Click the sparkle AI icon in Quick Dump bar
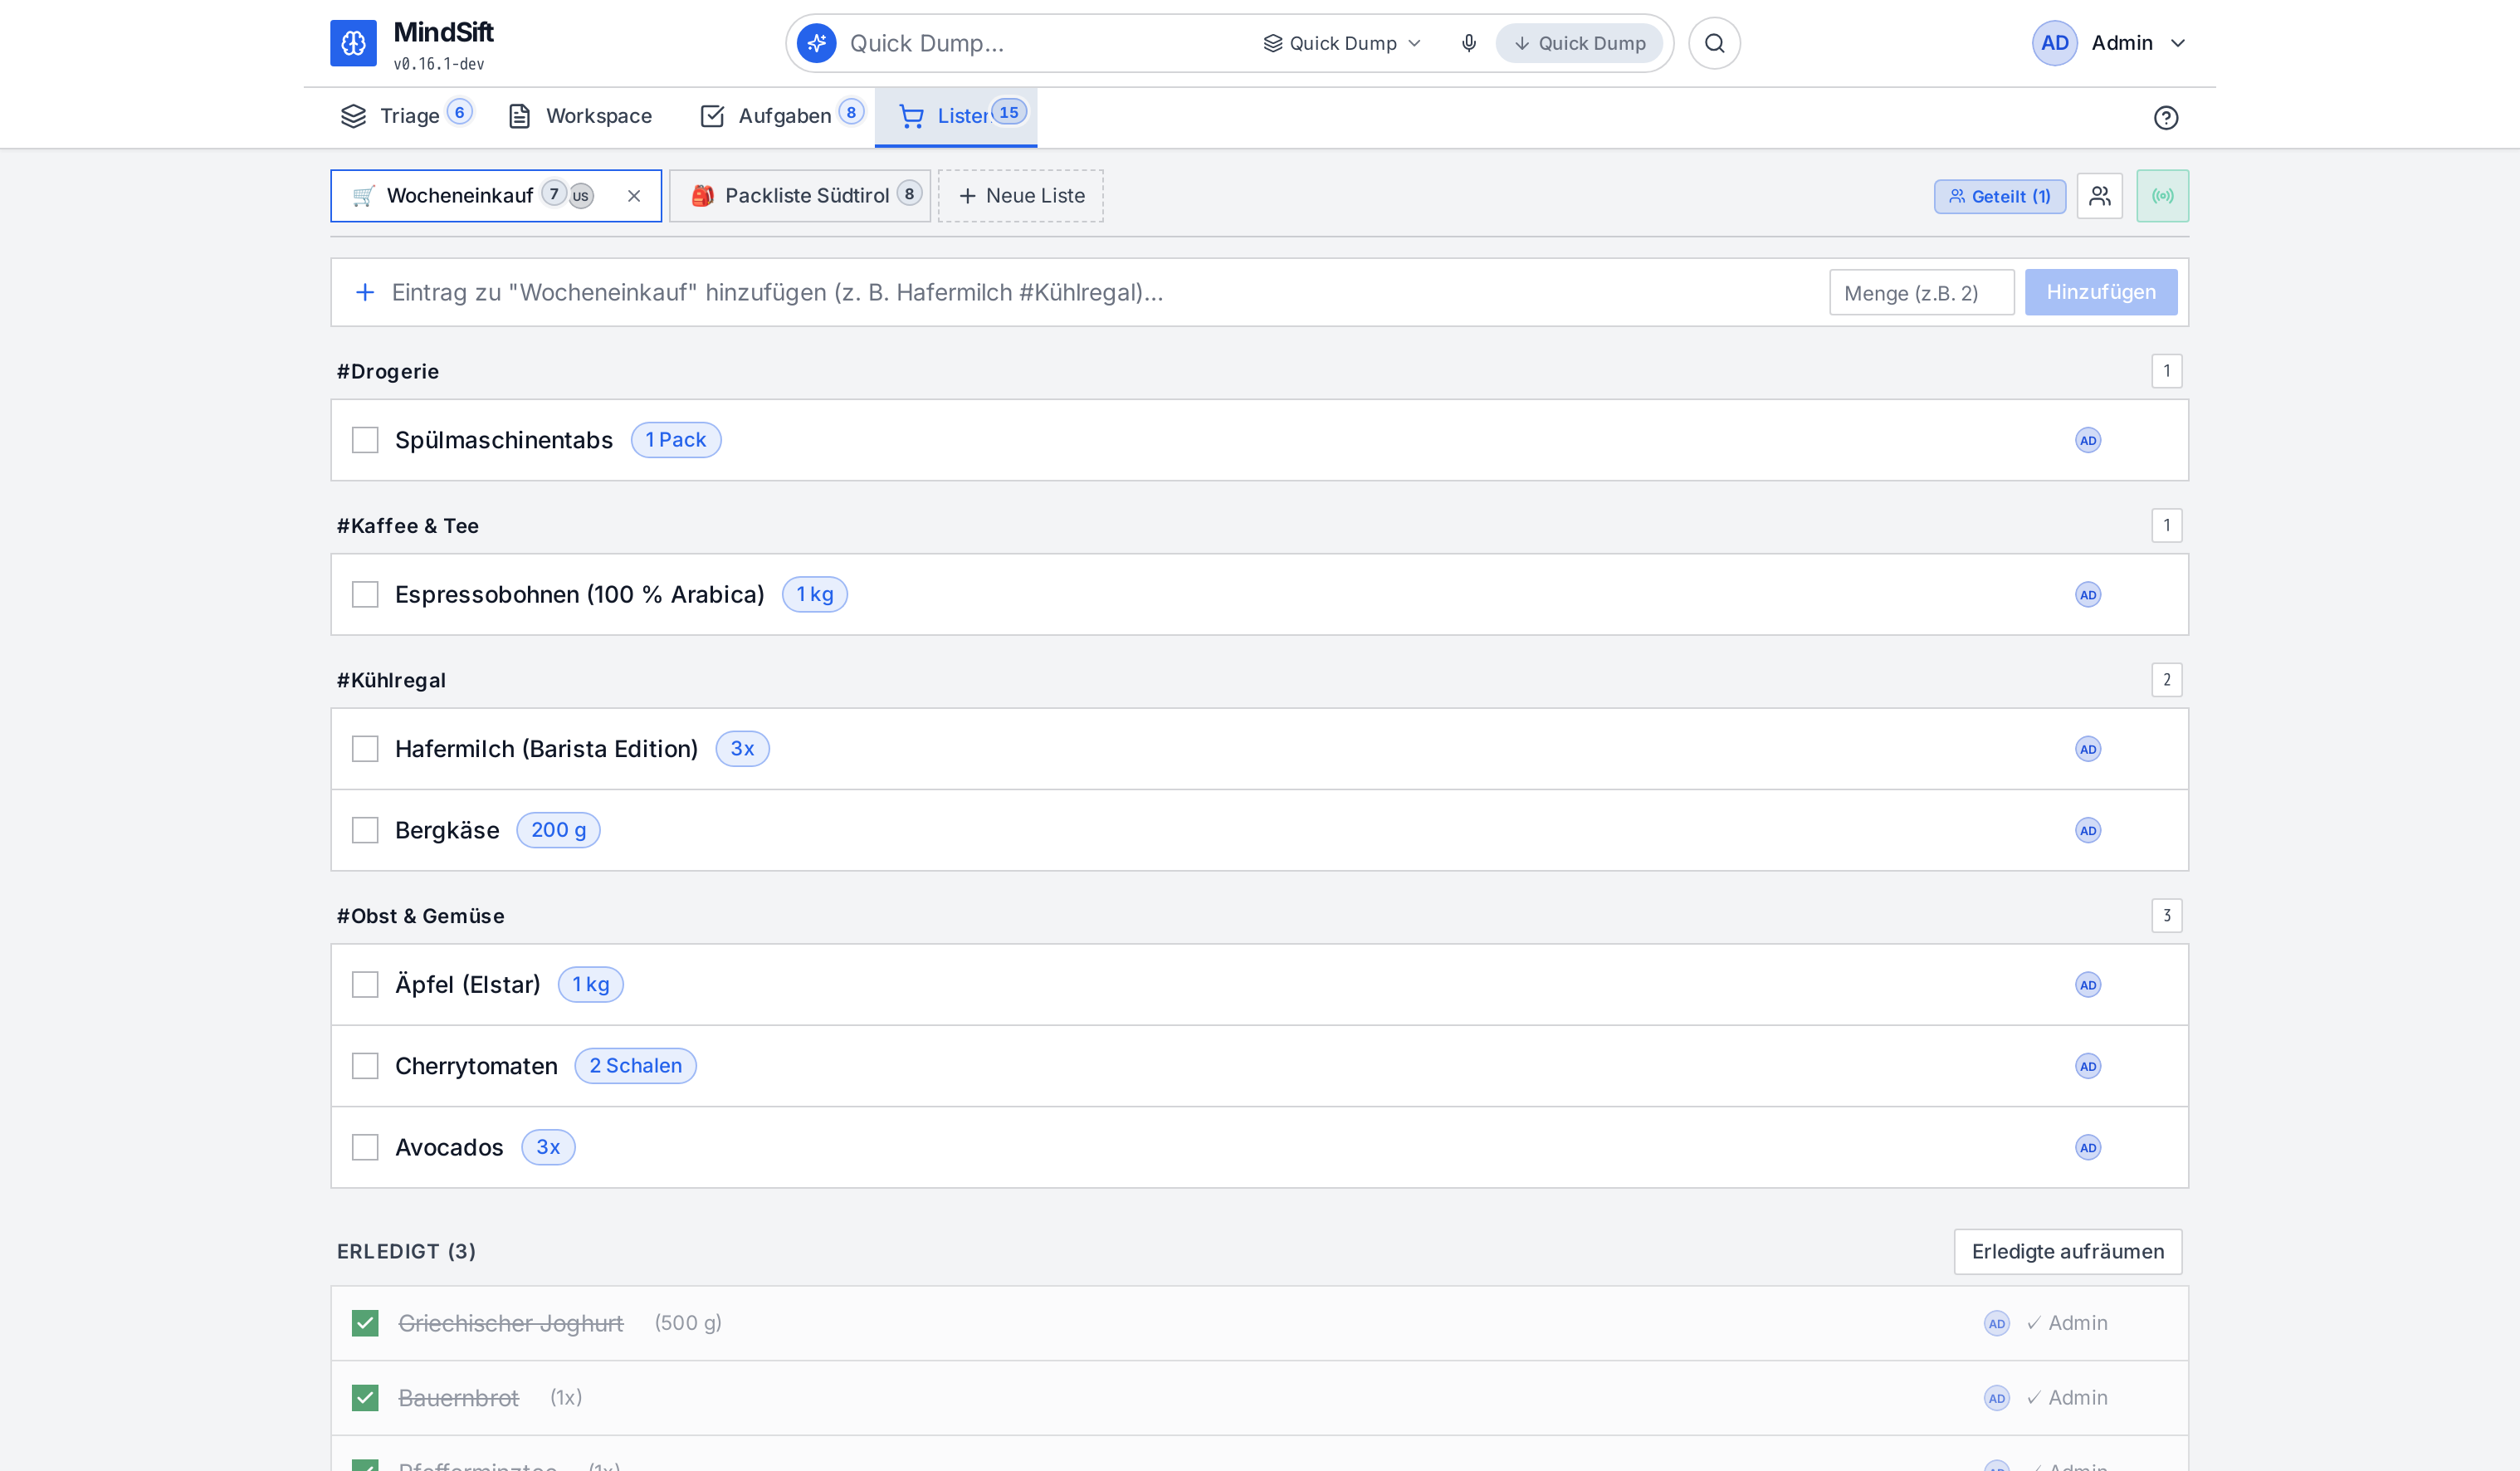Viewport: 2520px width, 1471px height. click(816, 43)
